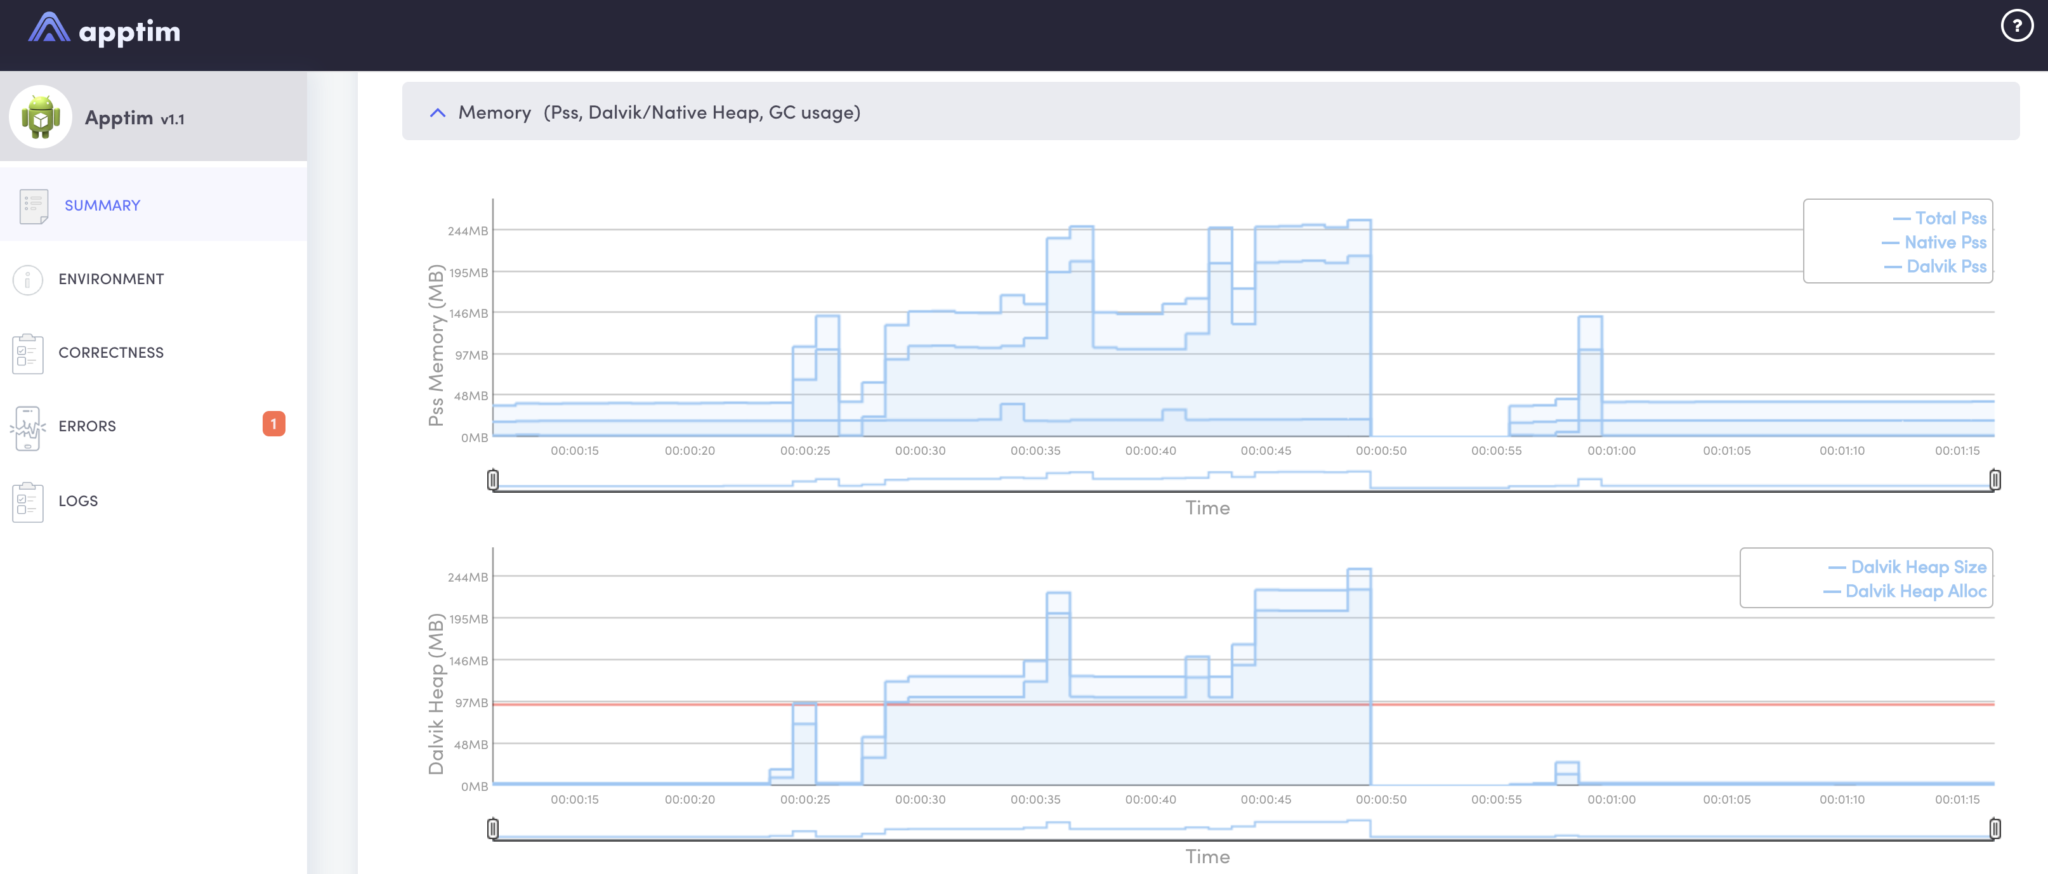This screenshot has height=874, width=2048.
Task: Click the Environment info icon
Action: click(28, 279)
